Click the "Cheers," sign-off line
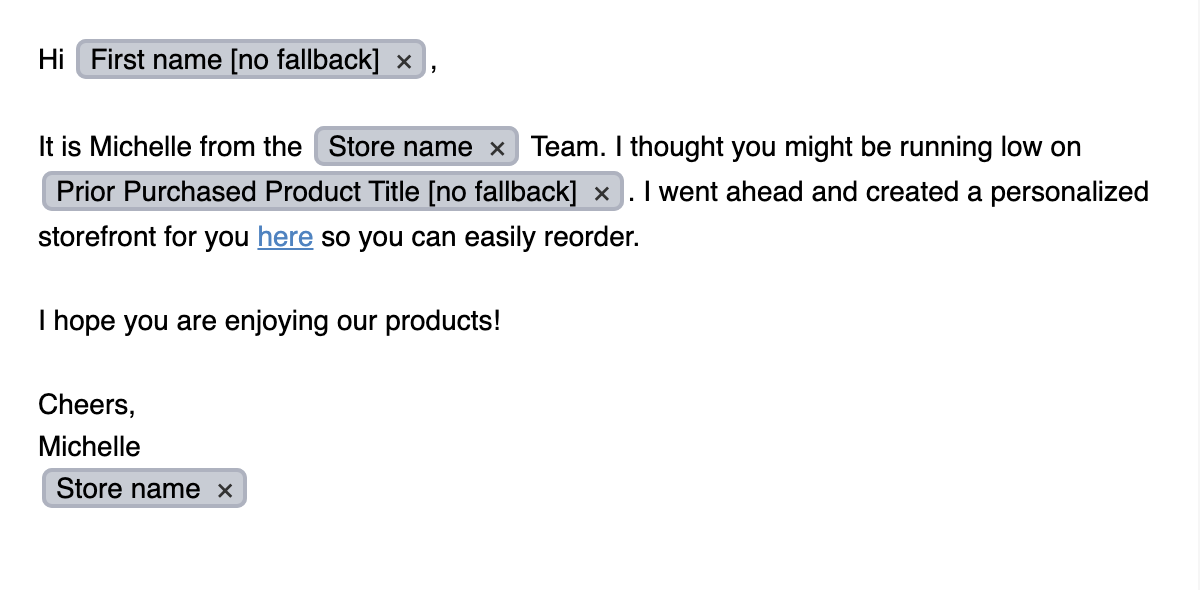Image resolution: width=1200 pixels, height=590 pixels. click(86, 405)
